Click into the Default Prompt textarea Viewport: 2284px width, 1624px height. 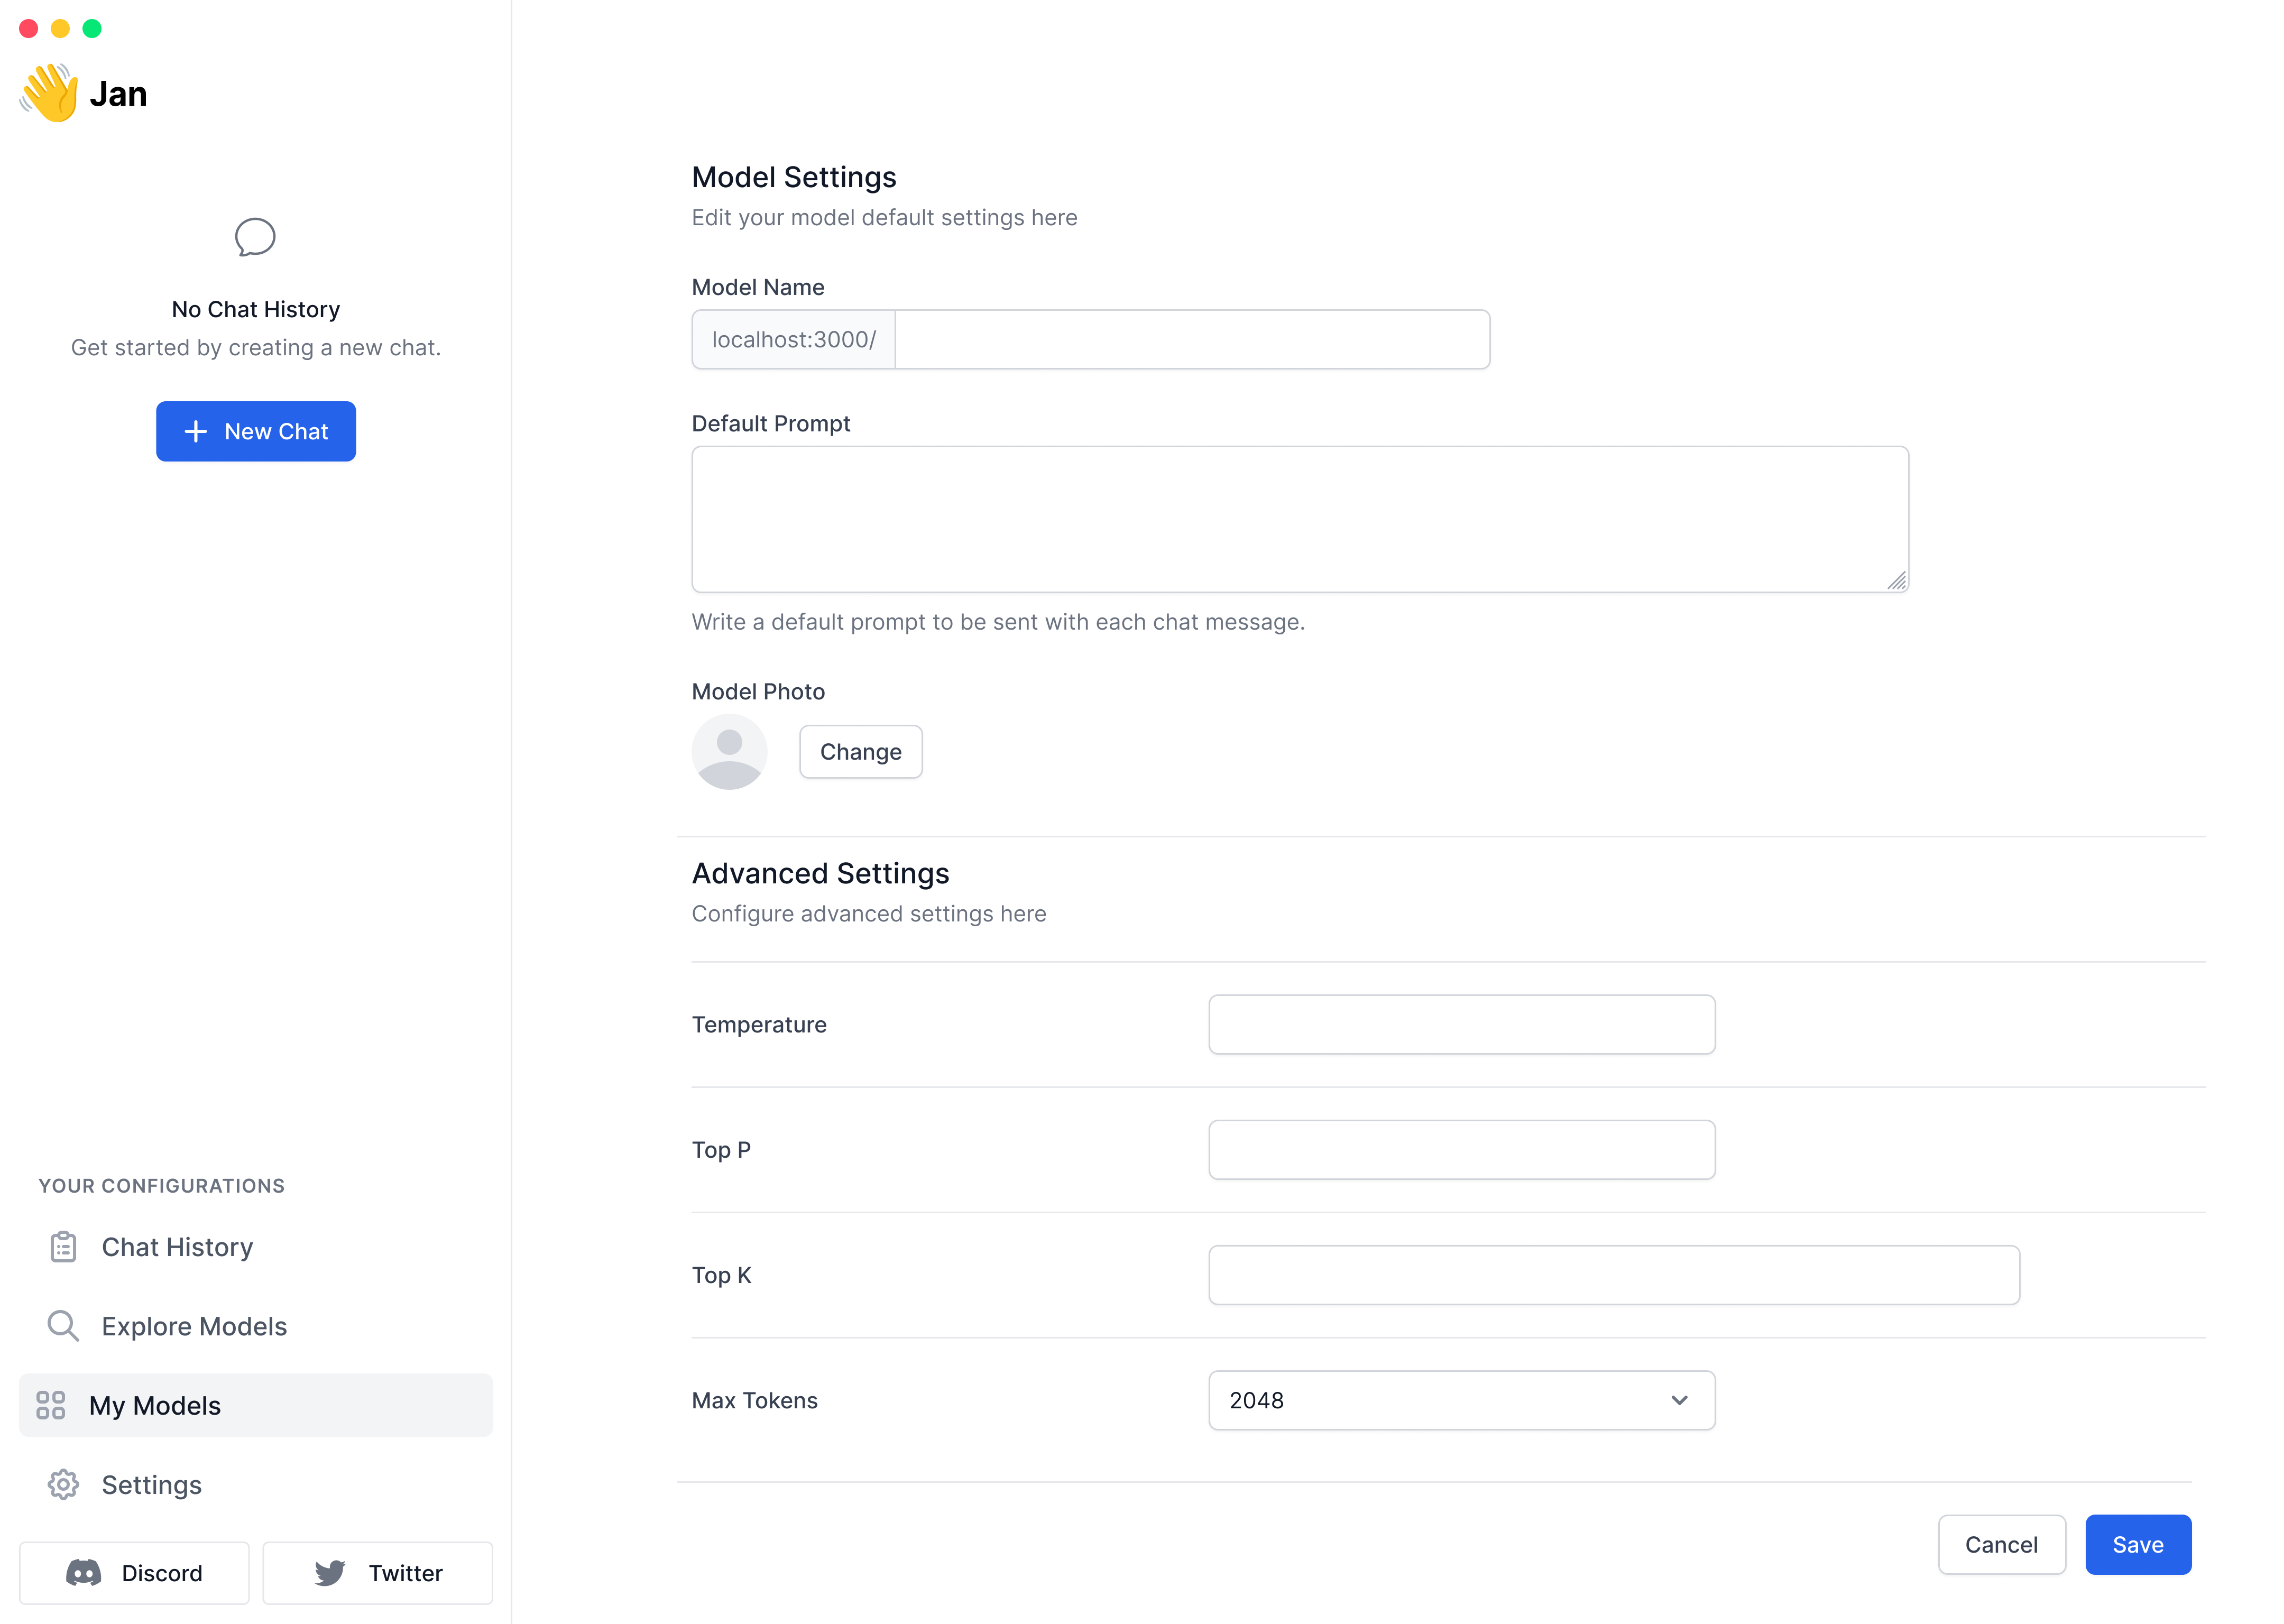click(x=1299, y=519)
